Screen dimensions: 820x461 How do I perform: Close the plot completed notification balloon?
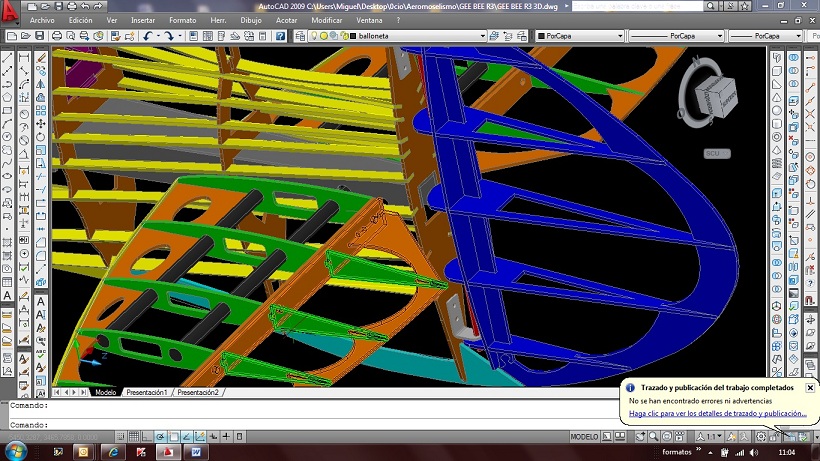(x=809, y=387)
